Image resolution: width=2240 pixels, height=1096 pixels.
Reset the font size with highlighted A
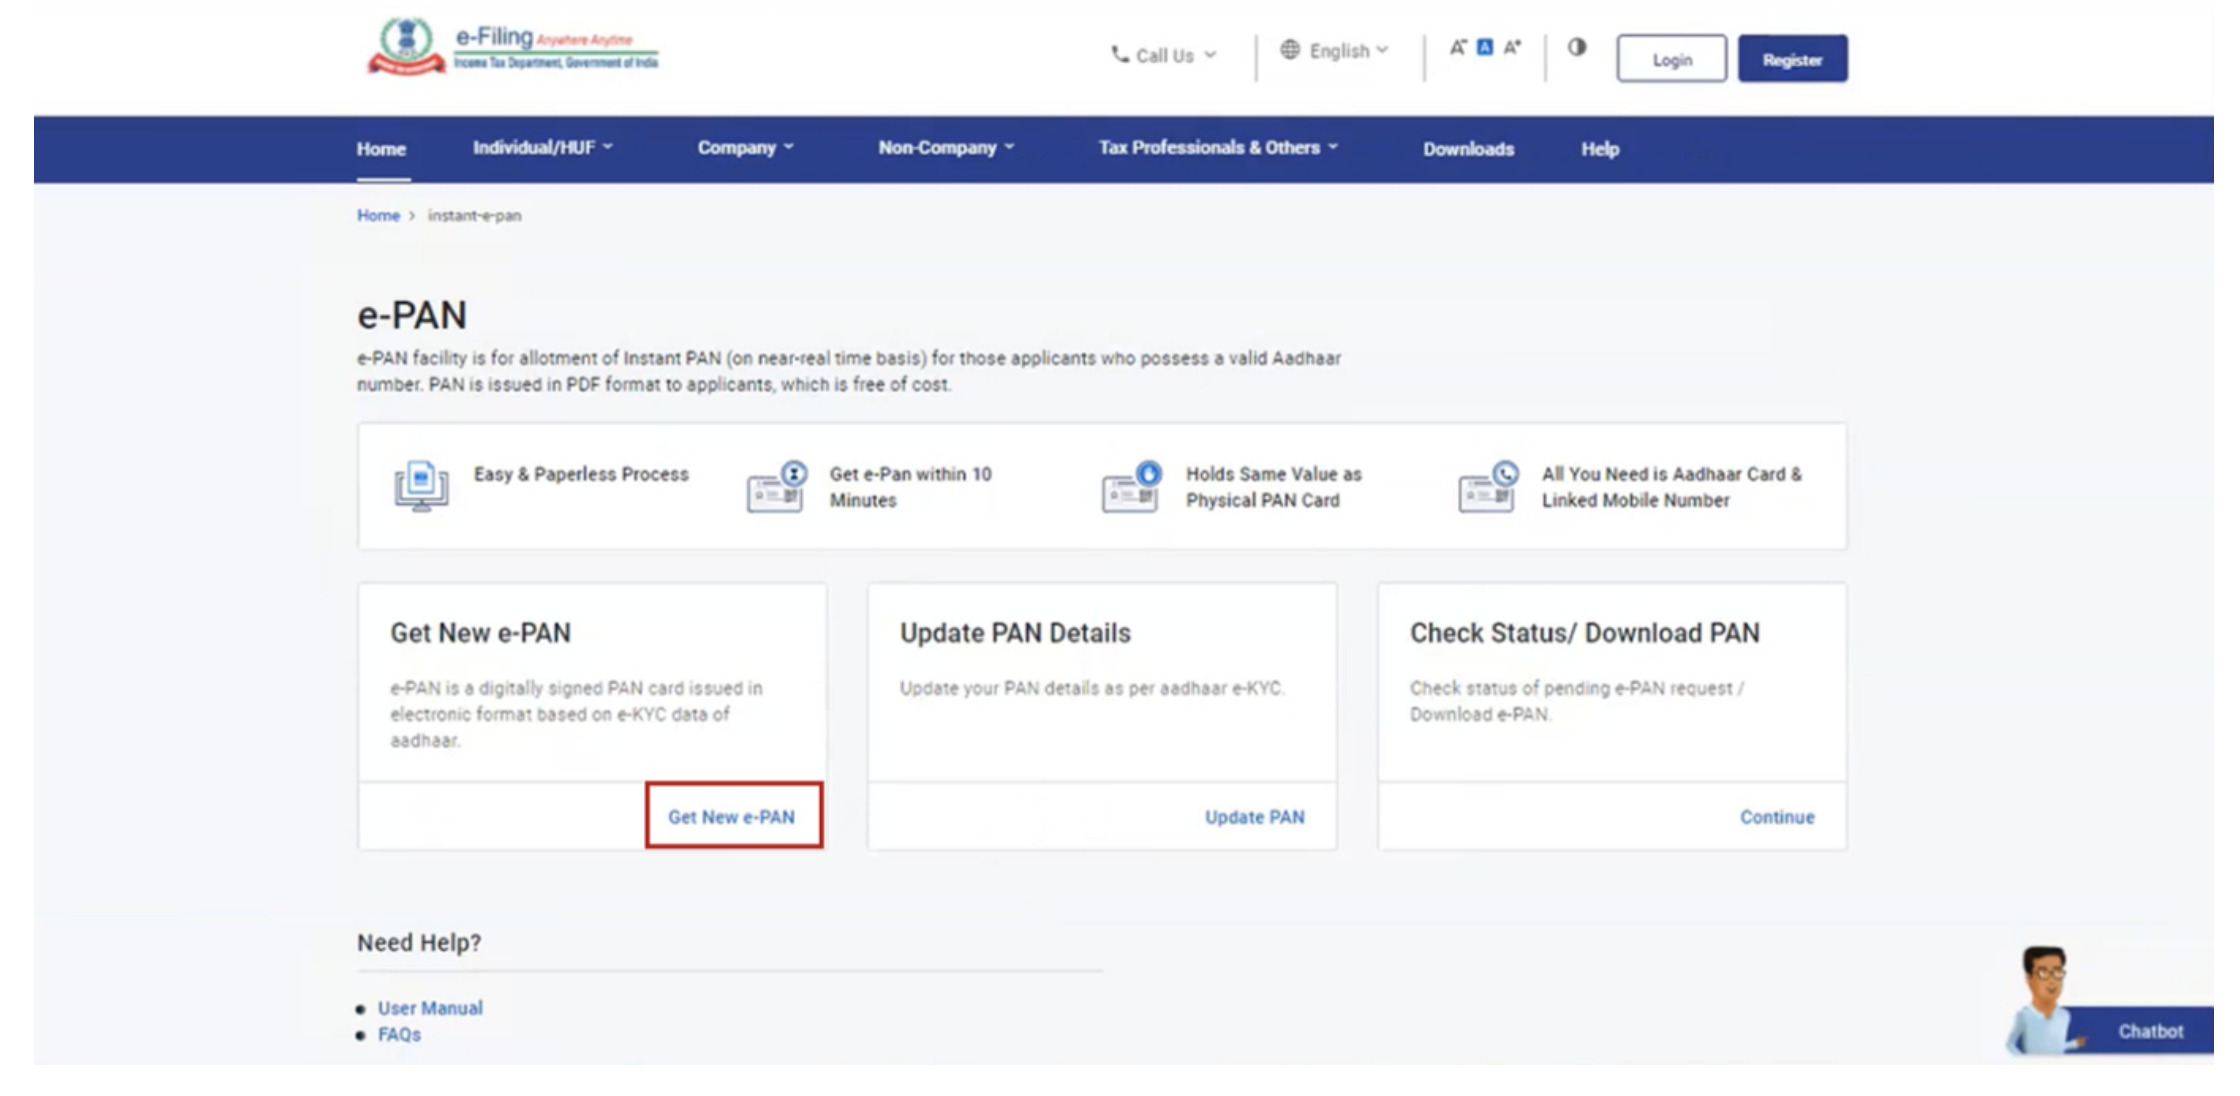coord(1485,47)
